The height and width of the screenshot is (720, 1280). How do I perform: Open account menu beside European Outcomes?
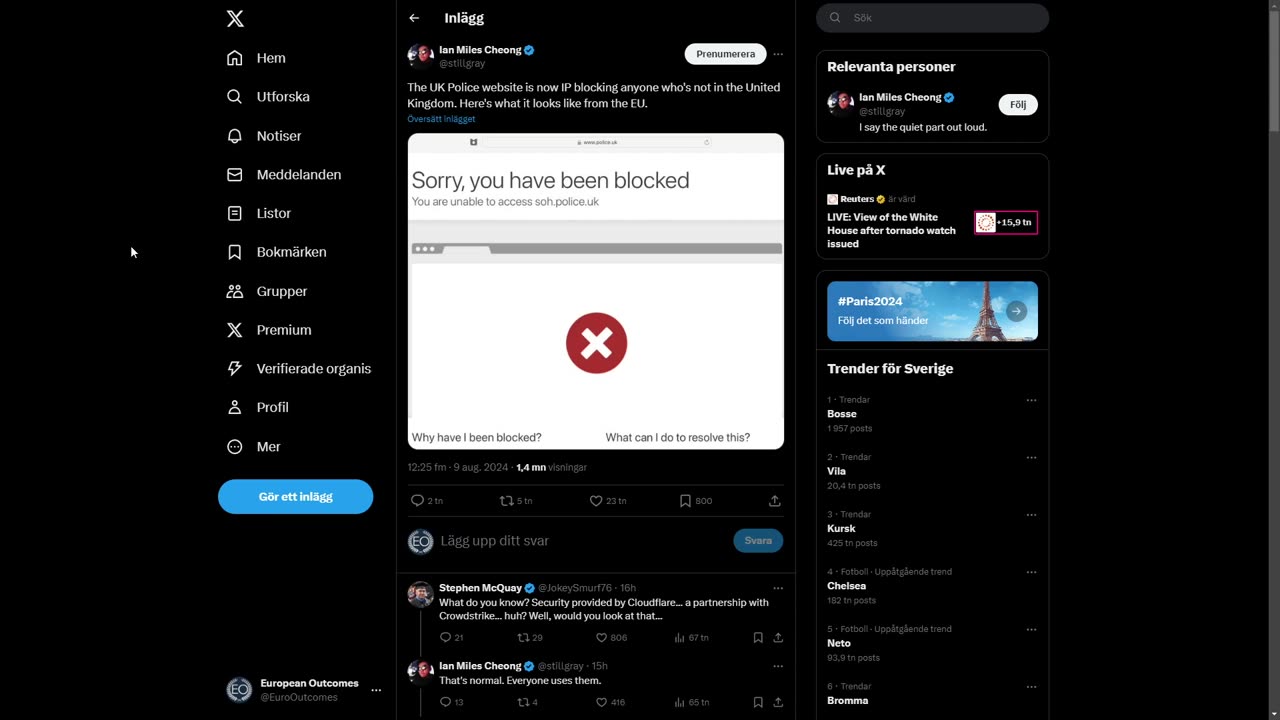[376, 690]
